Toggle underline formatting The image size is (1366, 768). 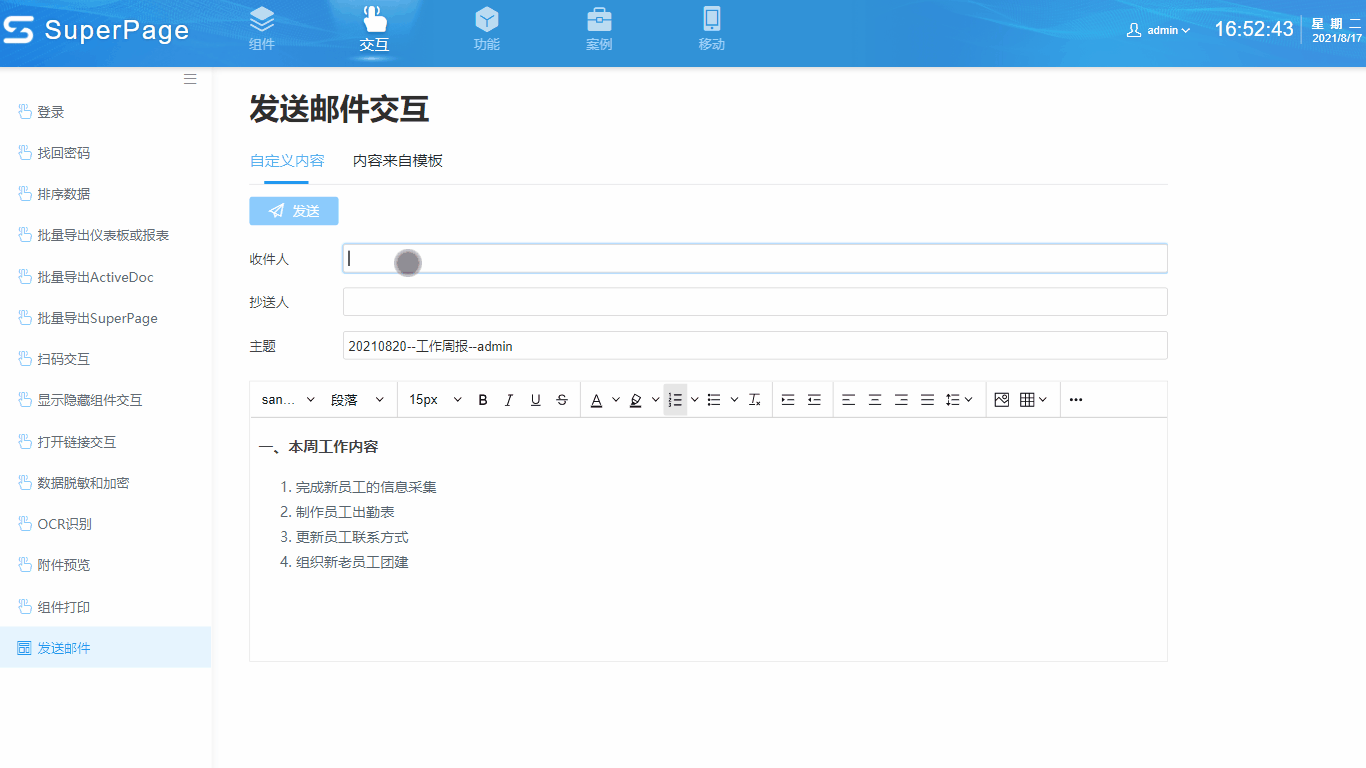535,399
